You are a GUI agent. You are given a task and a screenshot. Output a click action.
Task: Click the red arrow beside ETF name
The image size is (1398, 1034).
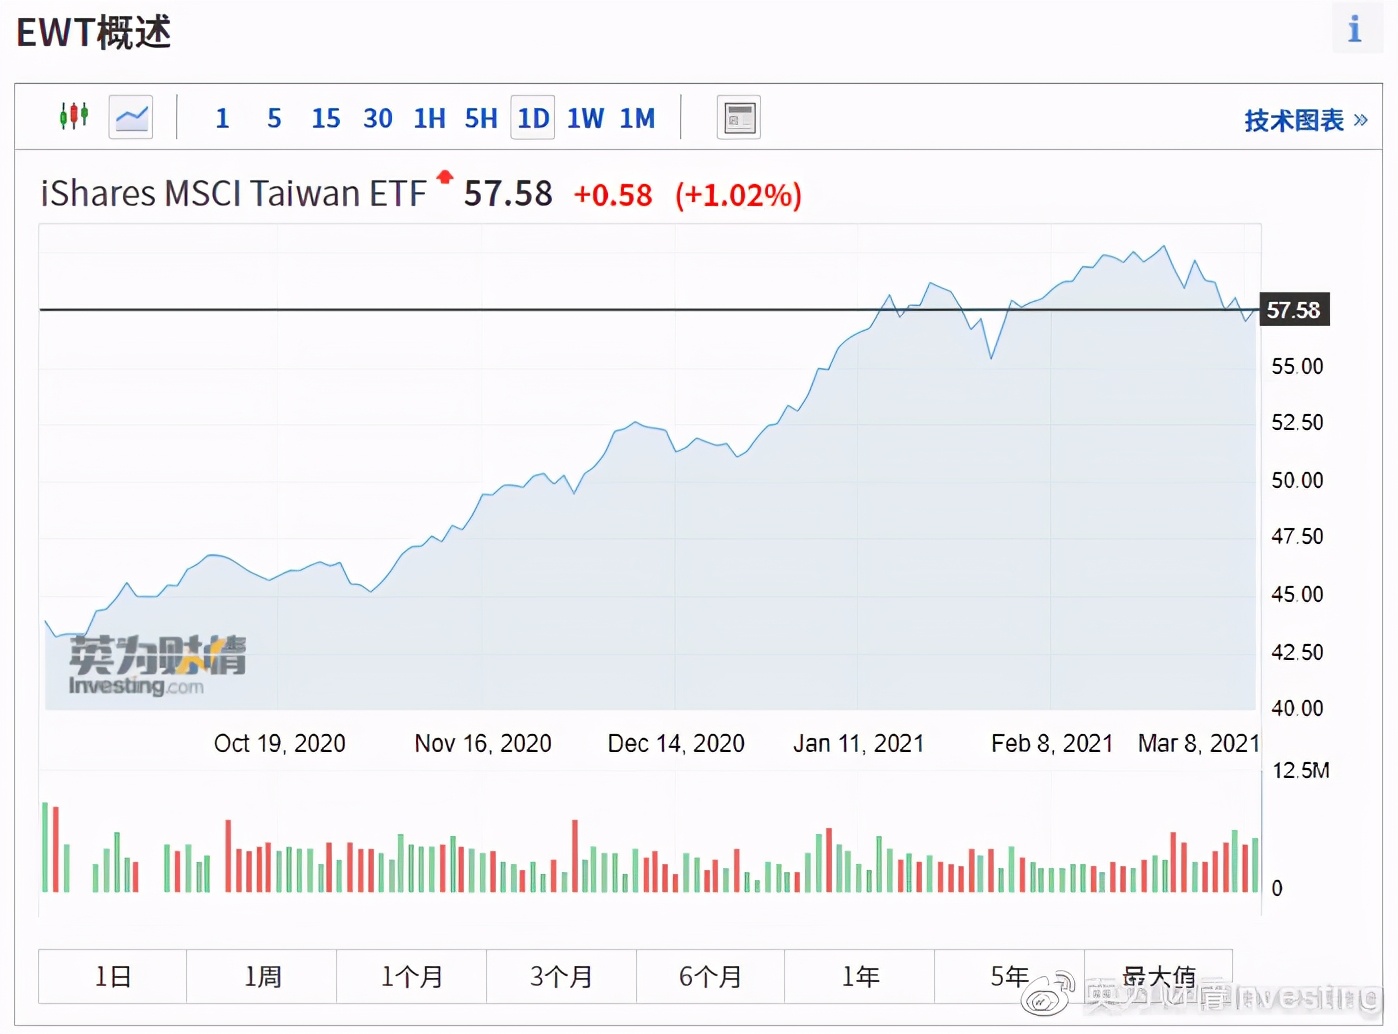[444, 177]
